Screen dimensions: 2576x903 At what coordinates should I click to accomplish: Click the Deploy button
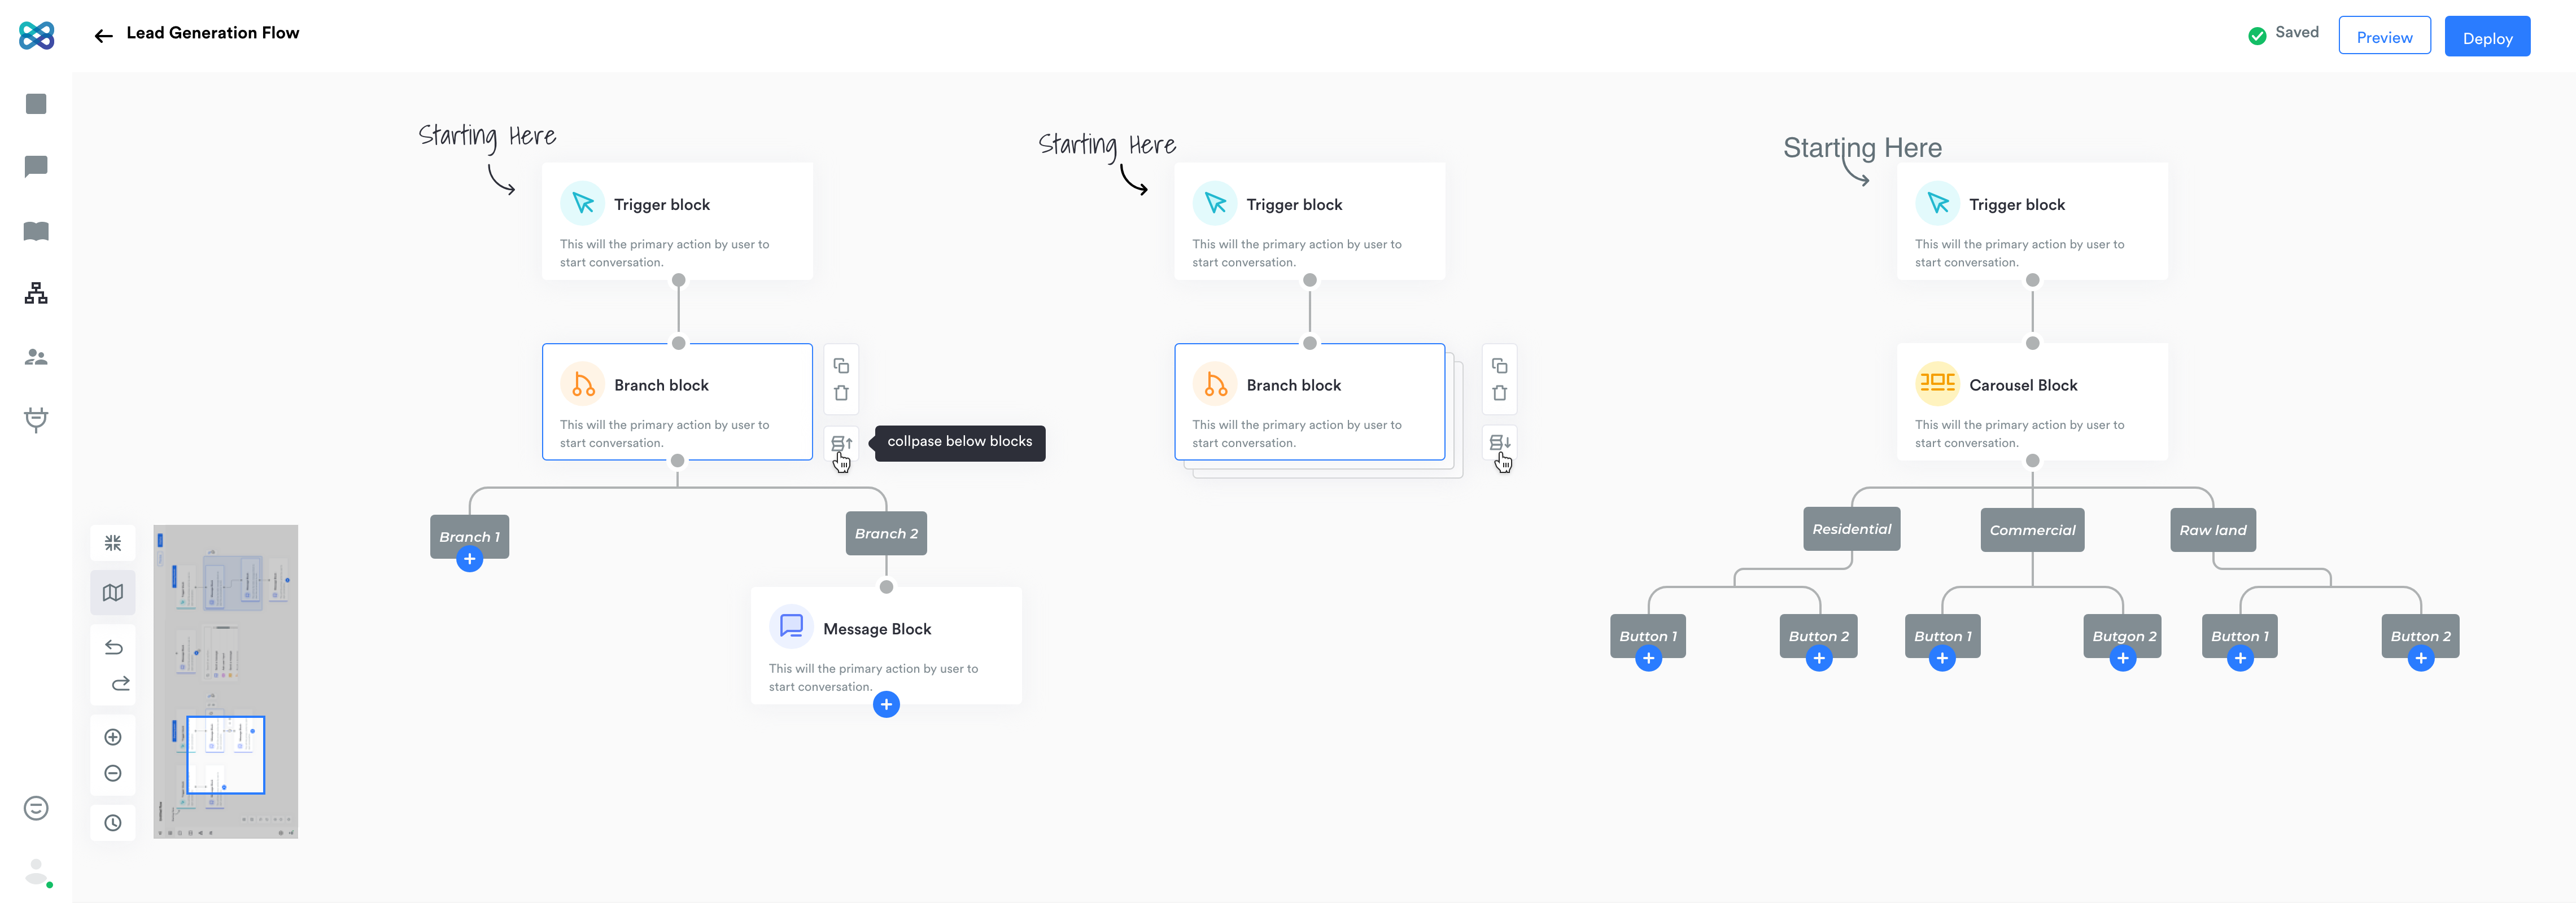tap(2486, 37)
